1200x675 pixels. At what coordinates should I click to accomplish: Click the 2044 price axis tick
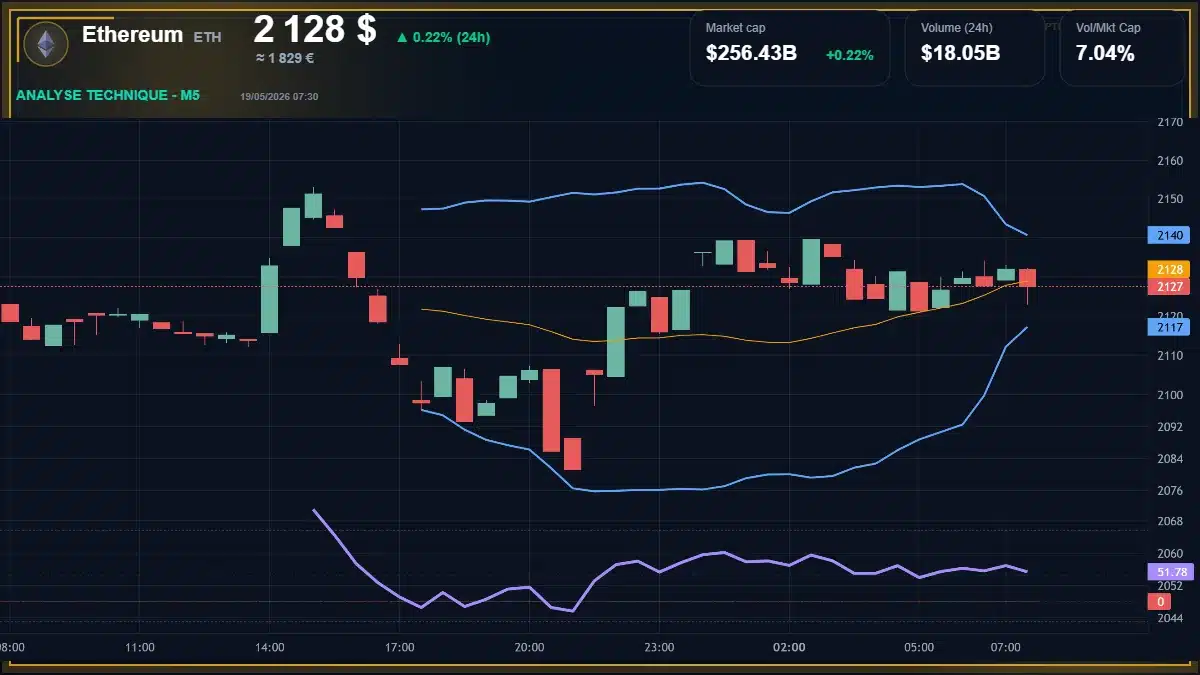1169,618
